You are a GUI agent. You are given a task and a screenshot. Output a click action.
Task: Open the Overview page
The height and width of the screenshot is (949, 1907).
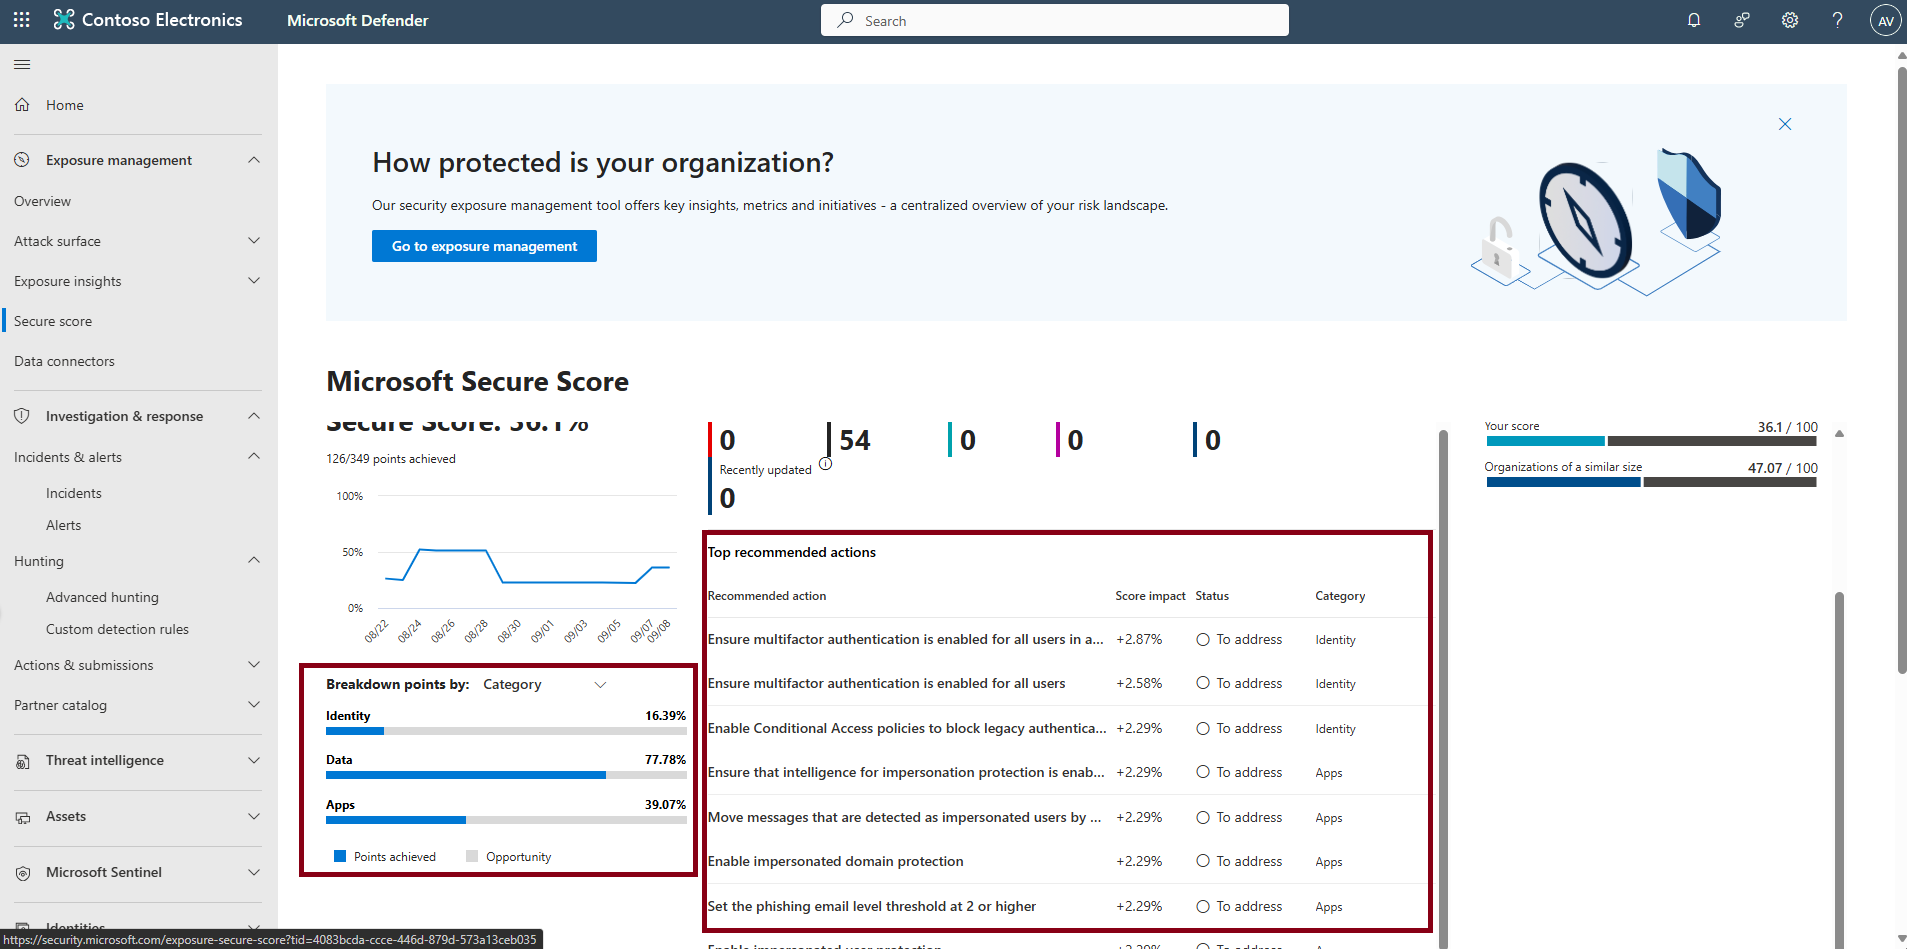42,201
